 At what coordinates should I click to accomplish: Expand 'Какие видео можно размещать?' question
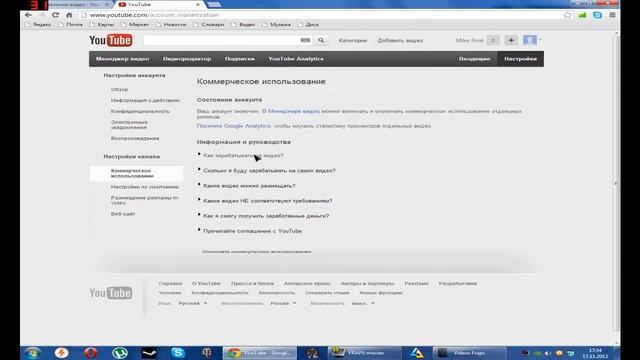tap(249, 186)
